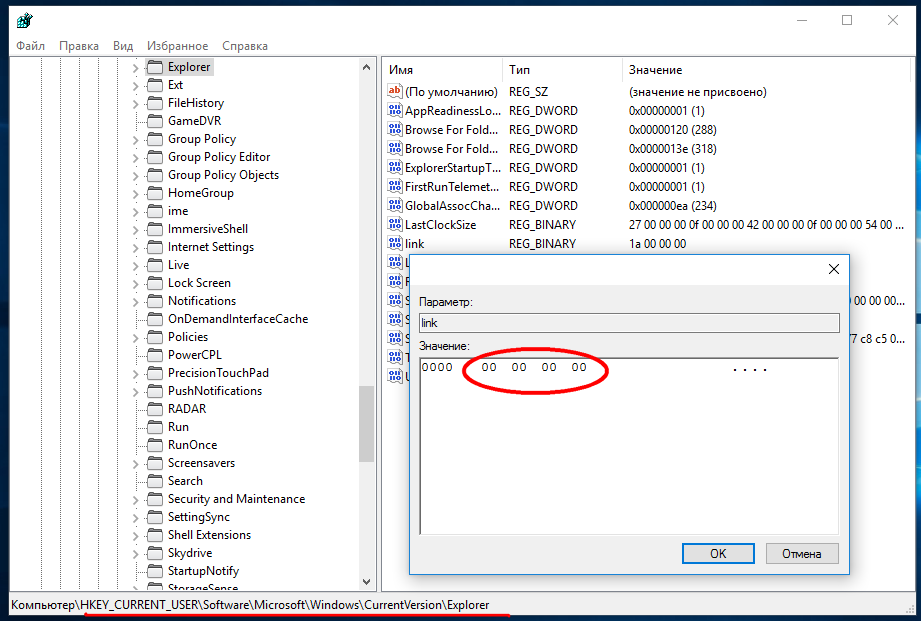The height and width of the screenshot is (621, 921).
Task: Click the StartupNotify folder icon
Action: pyautogui.click(x=155, y=571)
